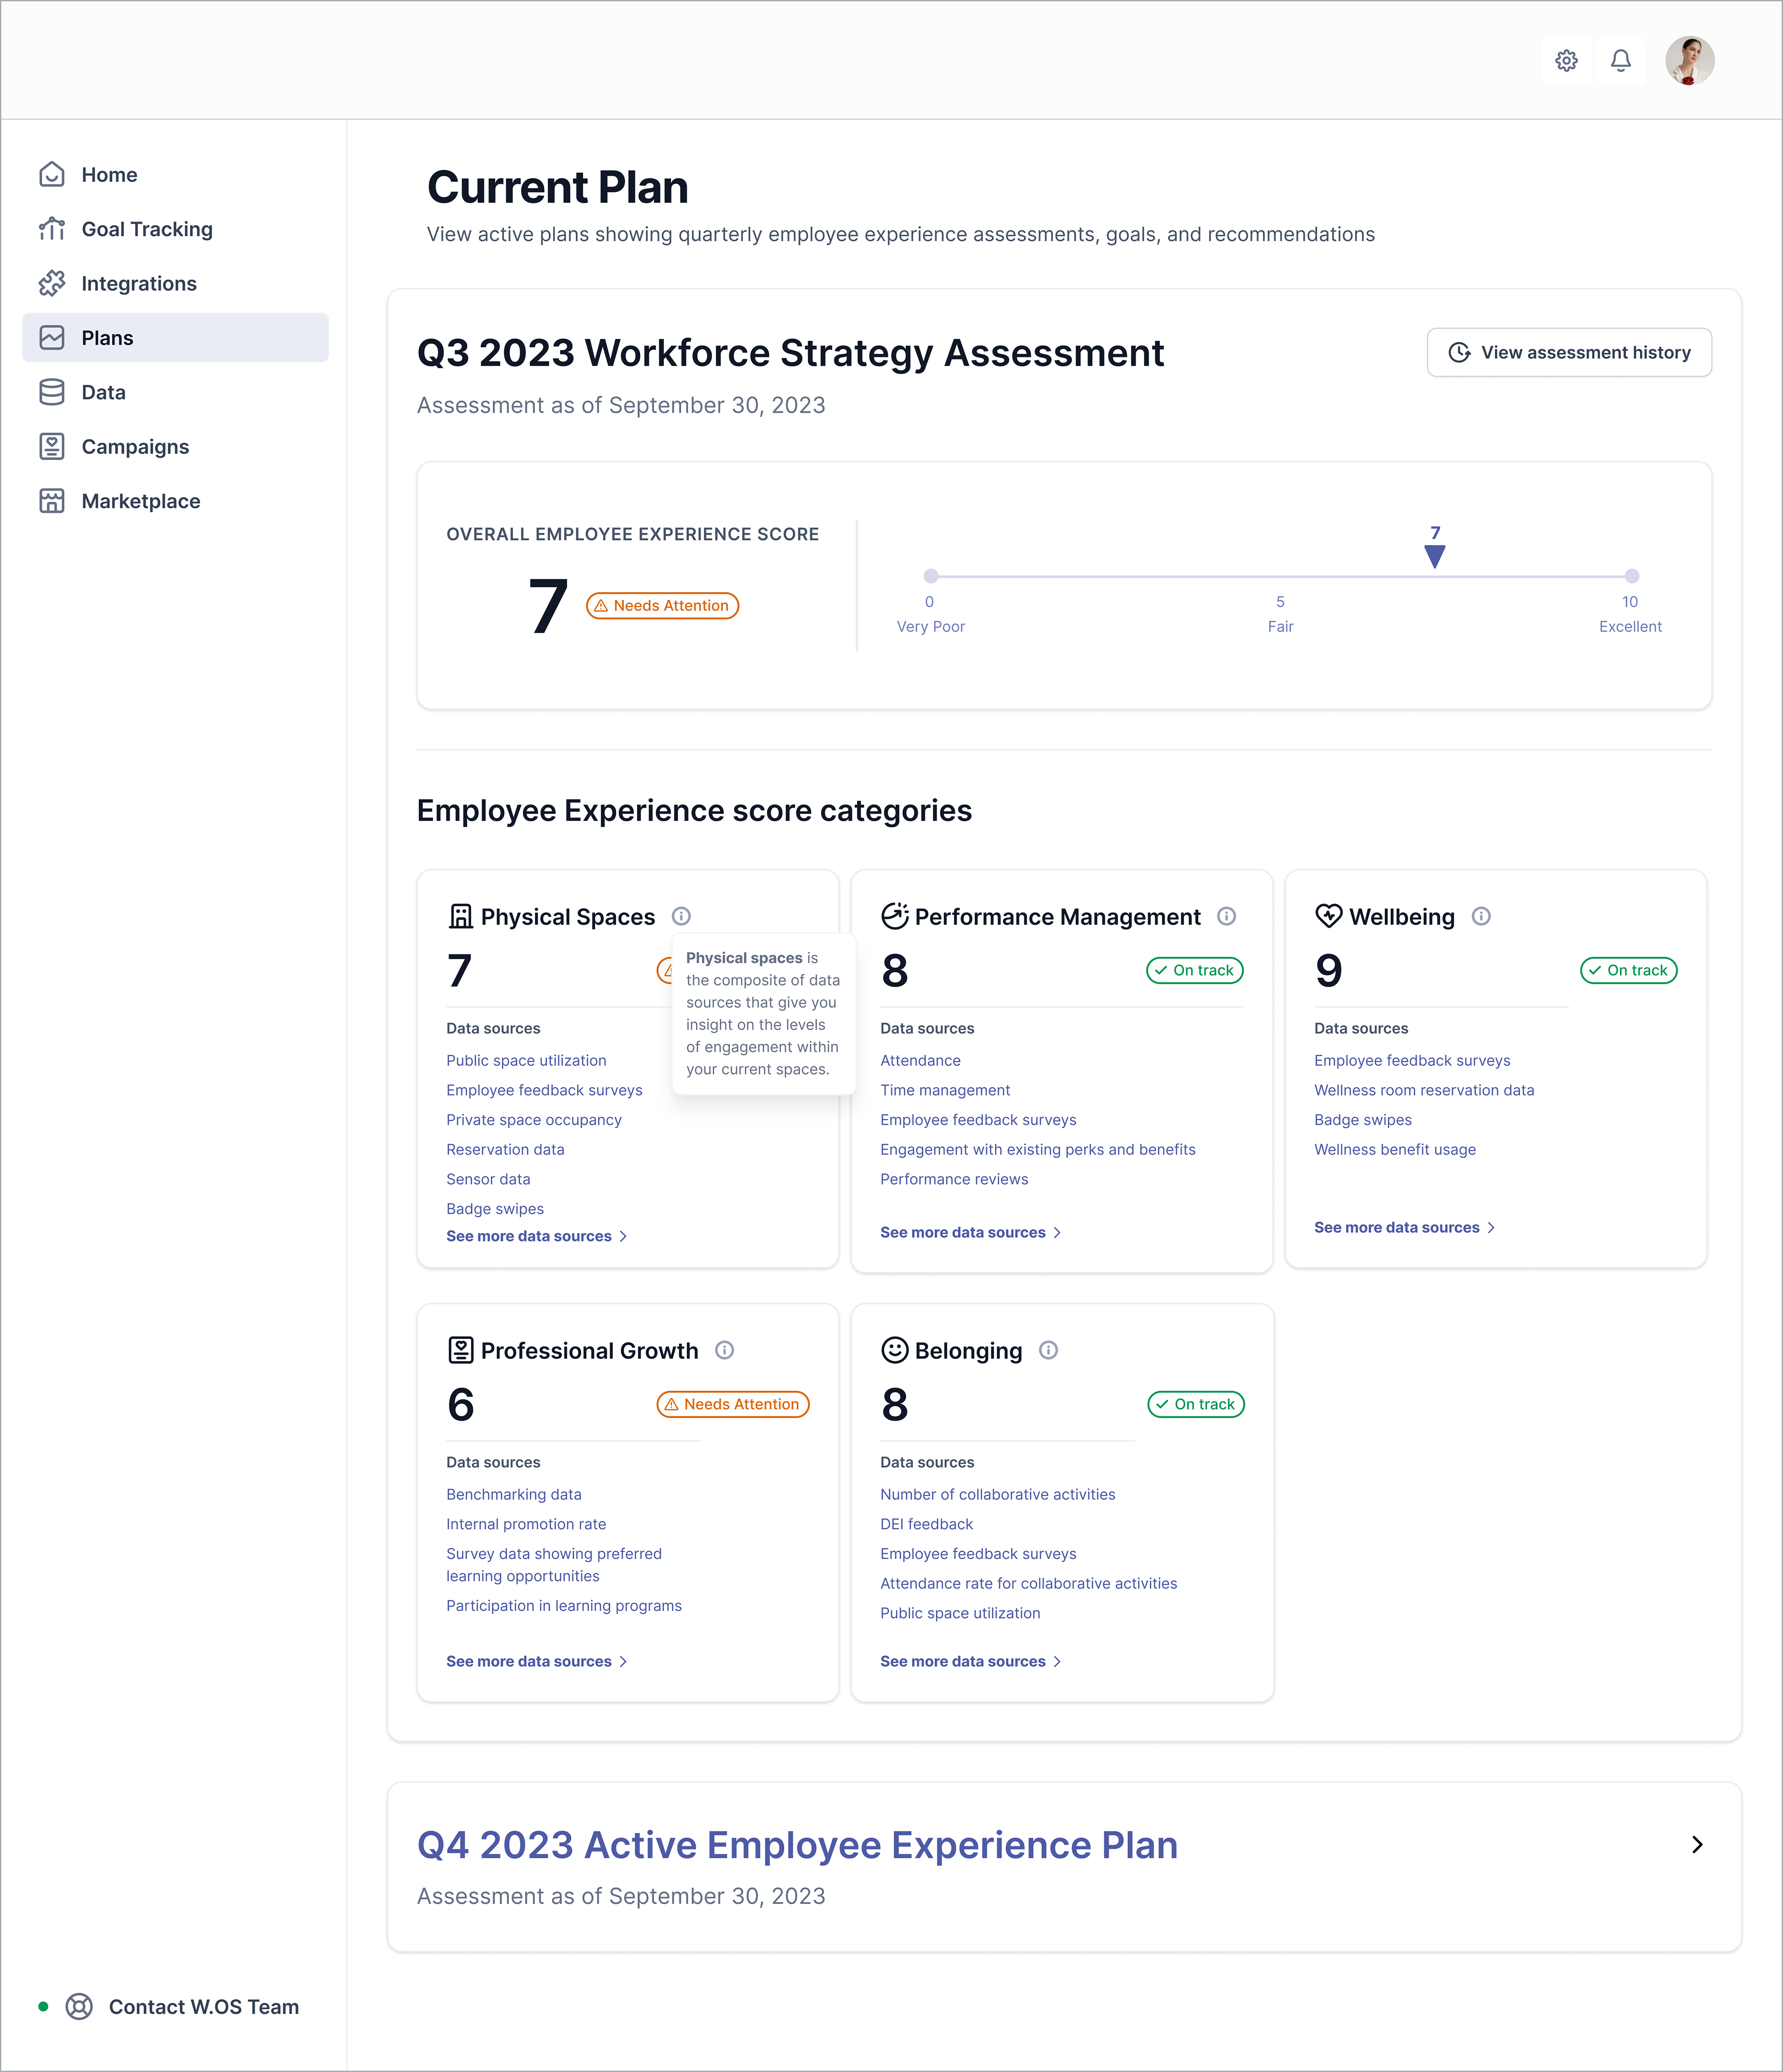Click the Marketplace storefront icon
Screen dimensions: 1783x2072
(x=52, y=501)
